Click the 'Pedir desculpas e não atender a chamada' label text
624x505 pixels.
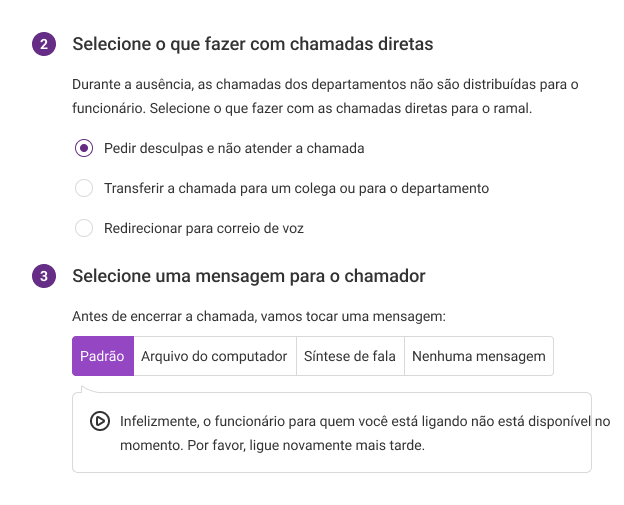pyautogui.click(x=234, y=148)
